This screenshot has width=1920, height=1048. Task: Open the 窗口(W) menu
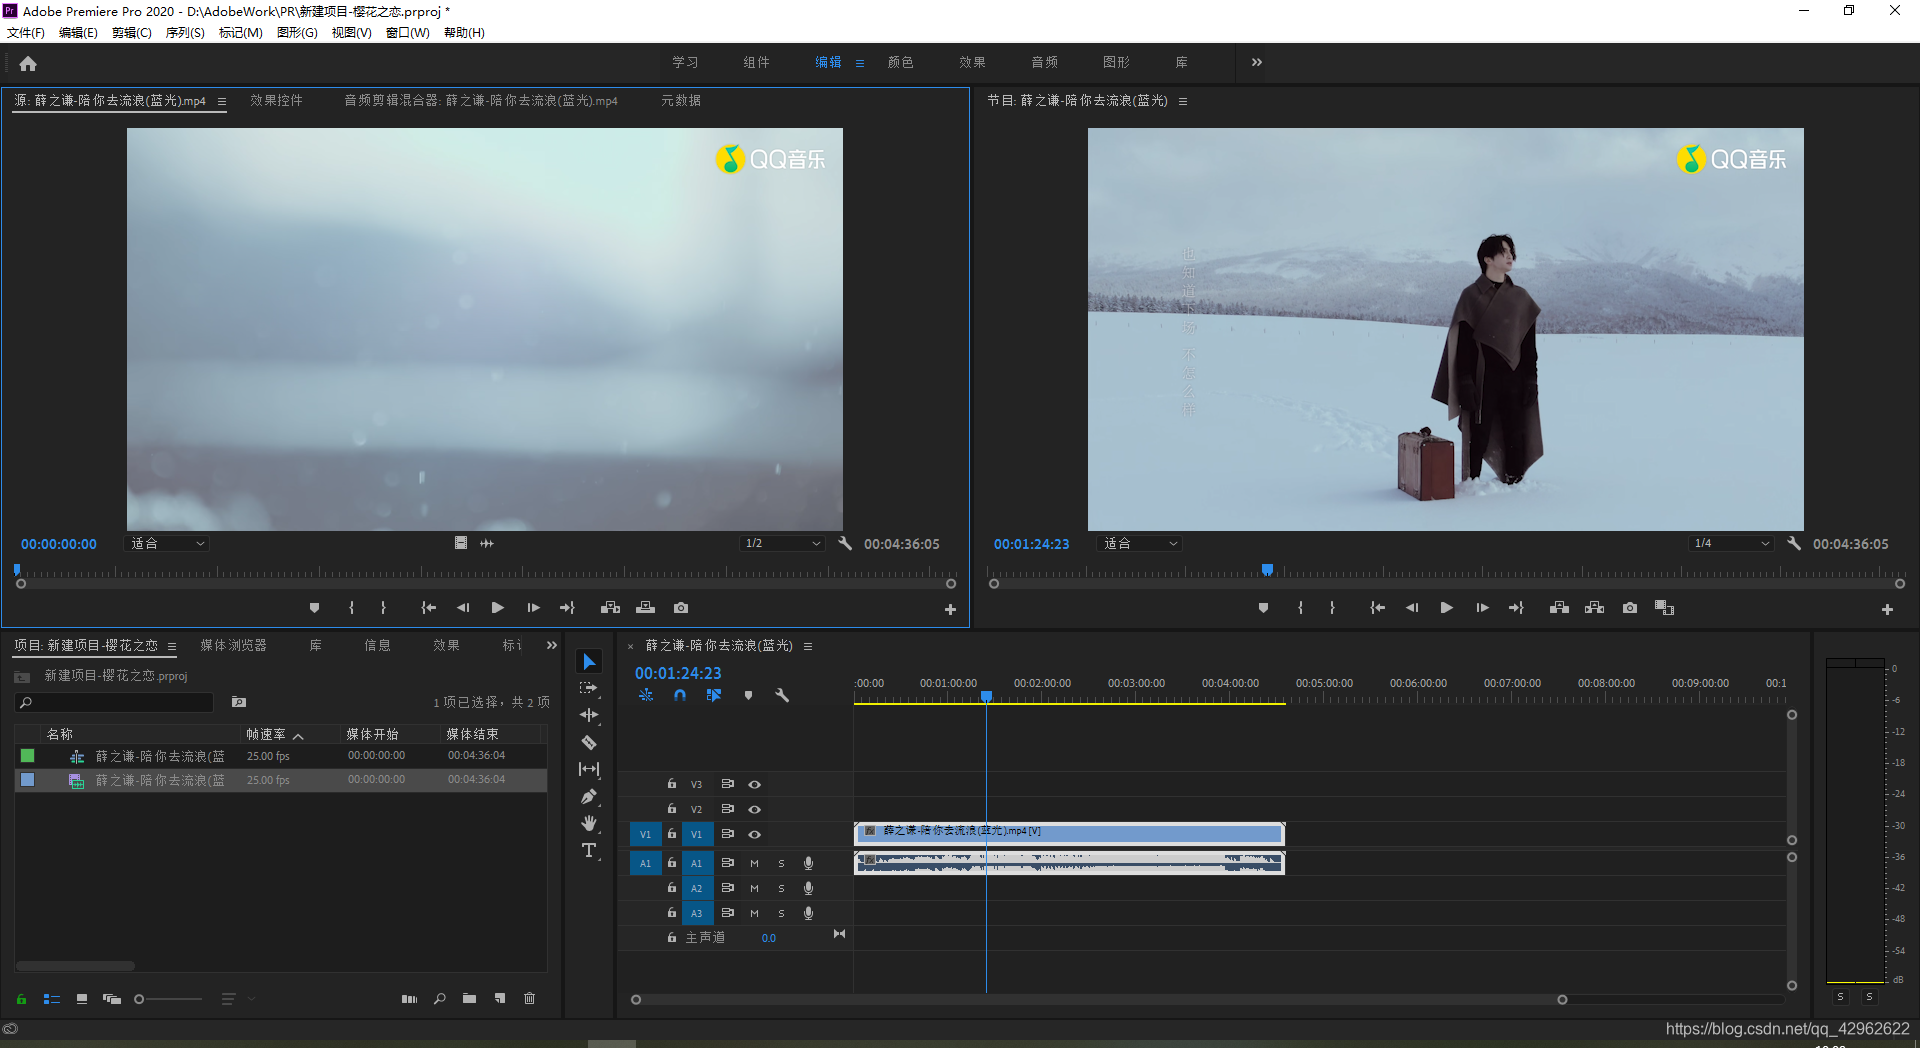(x=408, y=33)
